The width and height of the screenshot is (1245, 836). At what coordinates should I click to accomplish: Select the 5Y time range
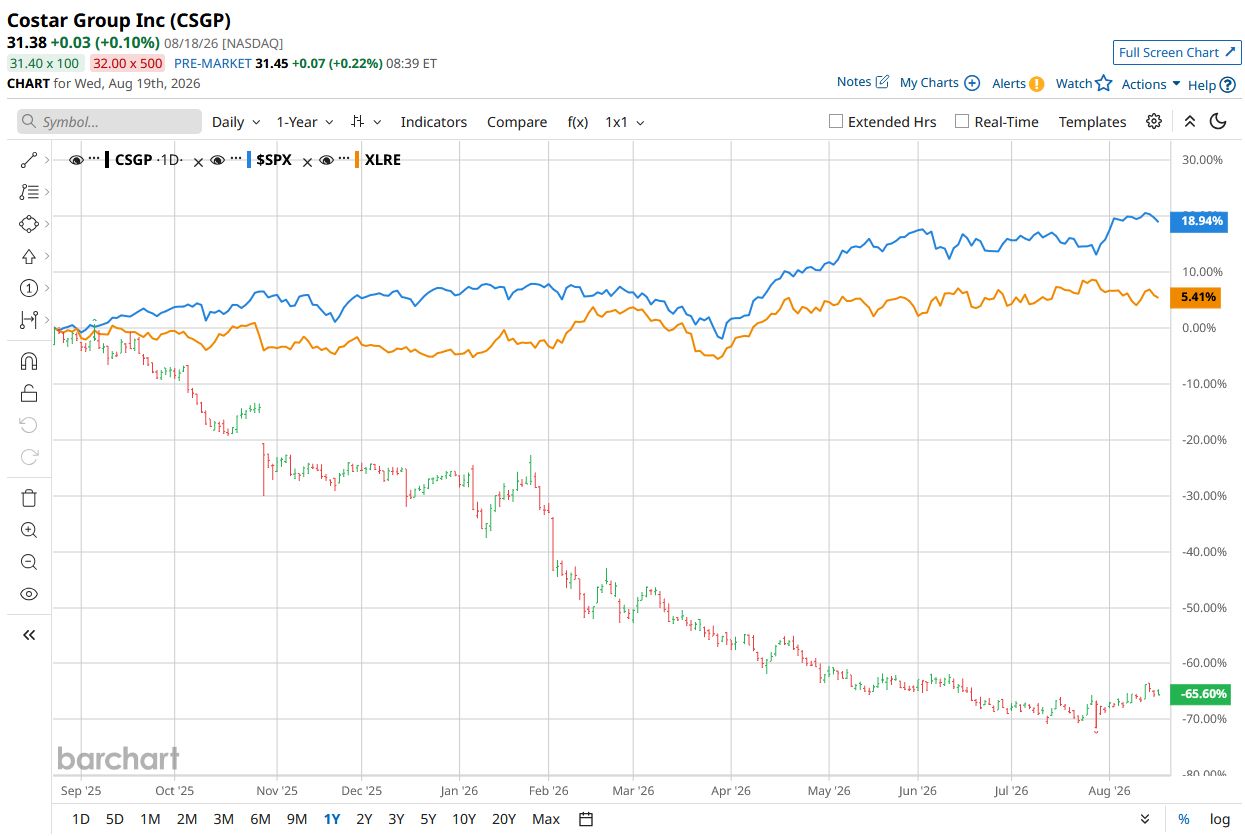428,819
